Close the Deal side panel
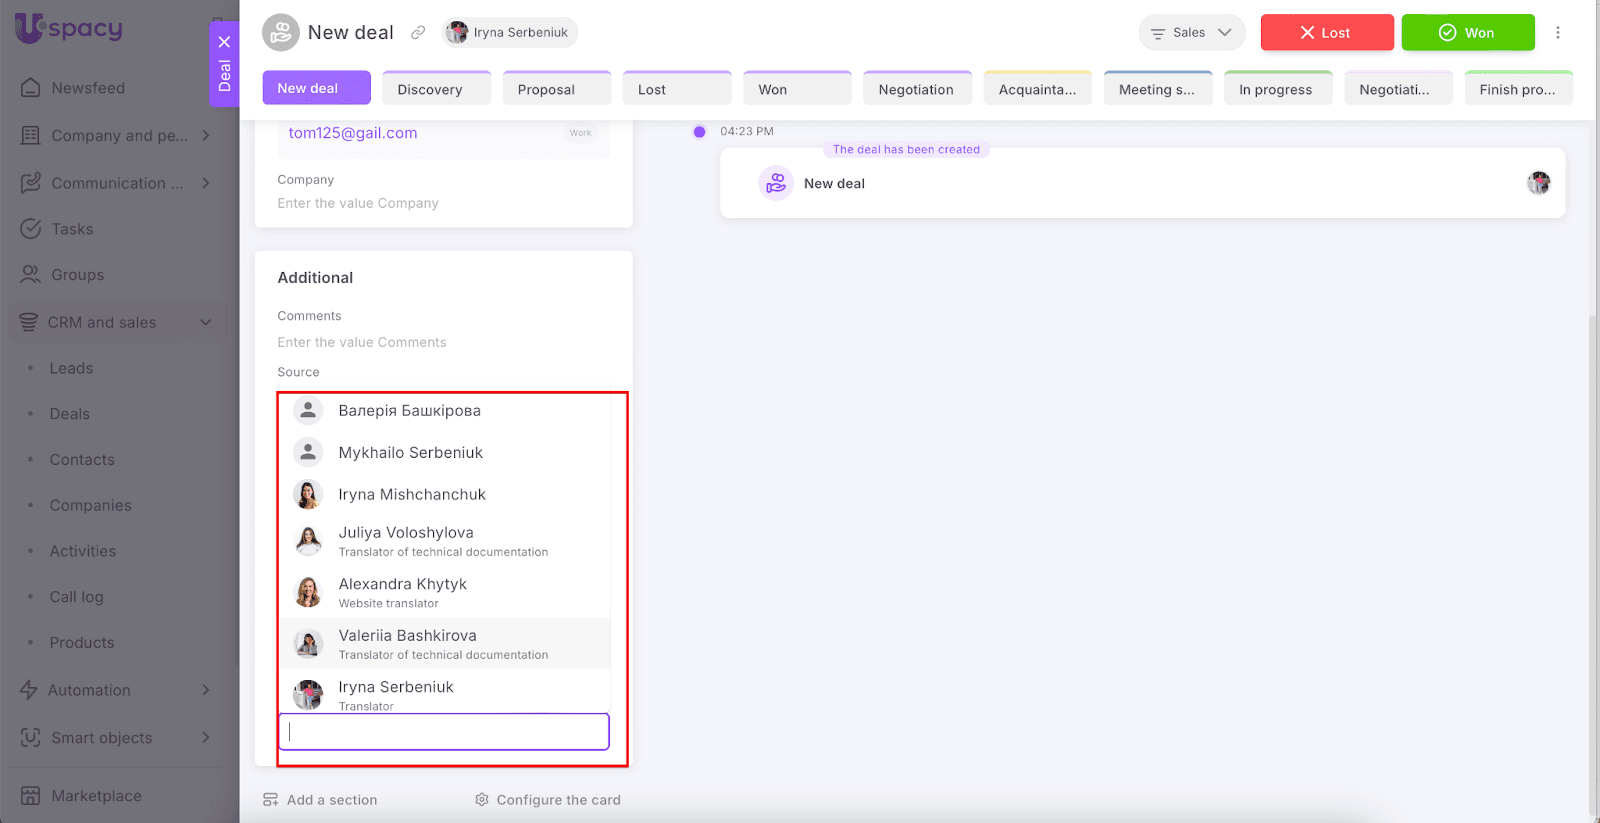Viewport: 1600px width, 823px height. 224,42
